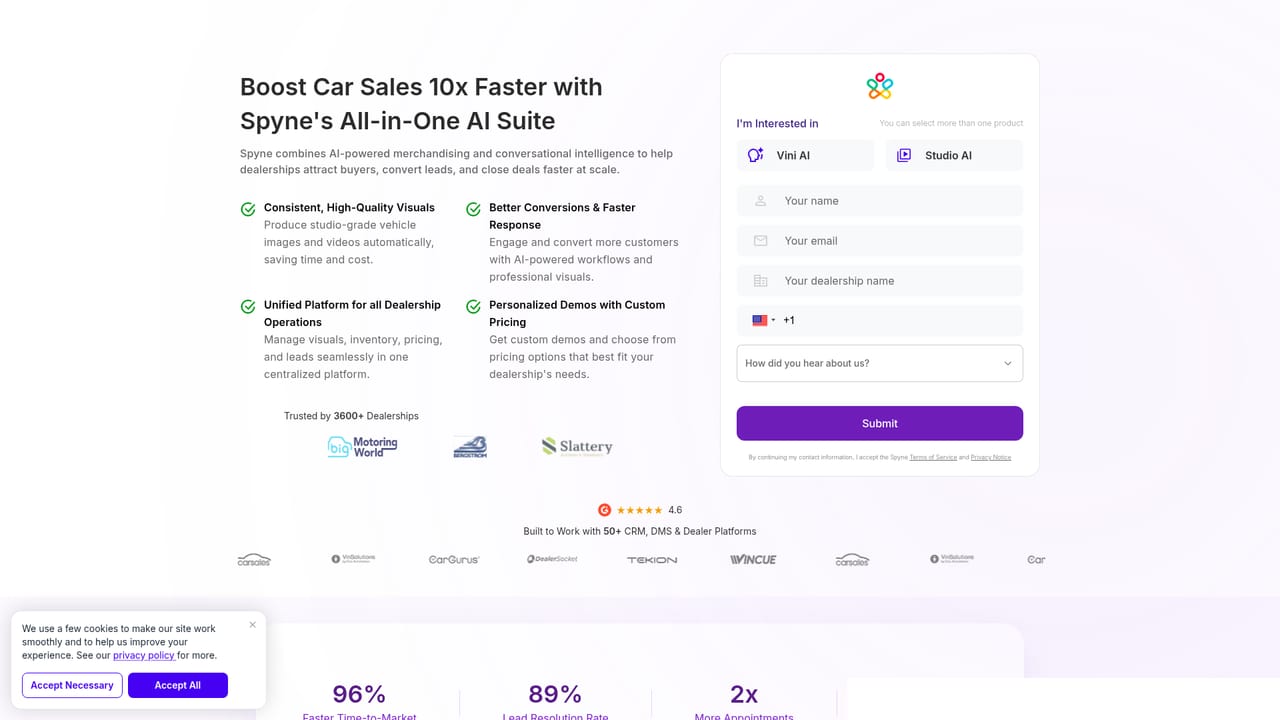The width and height of the screenshot is (1280, 720).
Task: Dismiss the cookie banner with the X
Action: pyautogui.click(x=252, y=625)
